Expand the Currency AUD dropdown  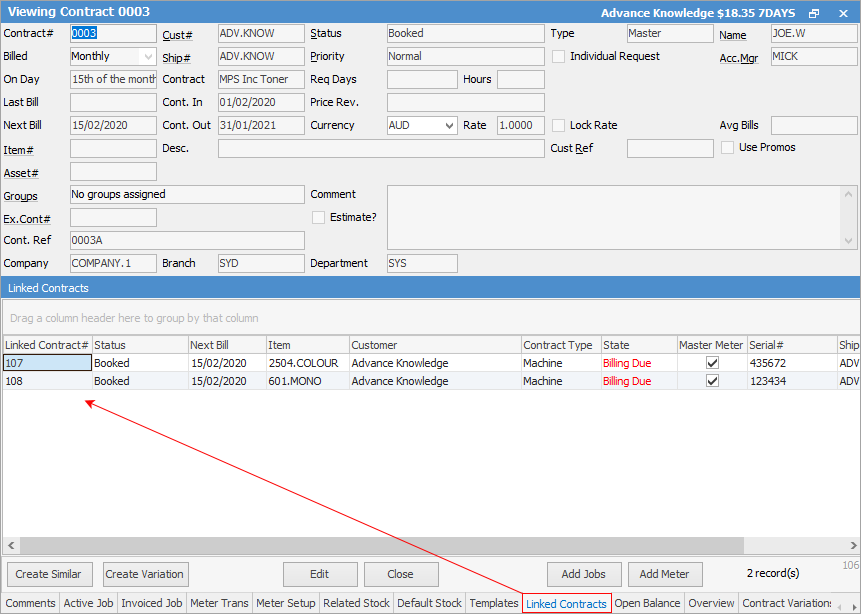point(449,126)
